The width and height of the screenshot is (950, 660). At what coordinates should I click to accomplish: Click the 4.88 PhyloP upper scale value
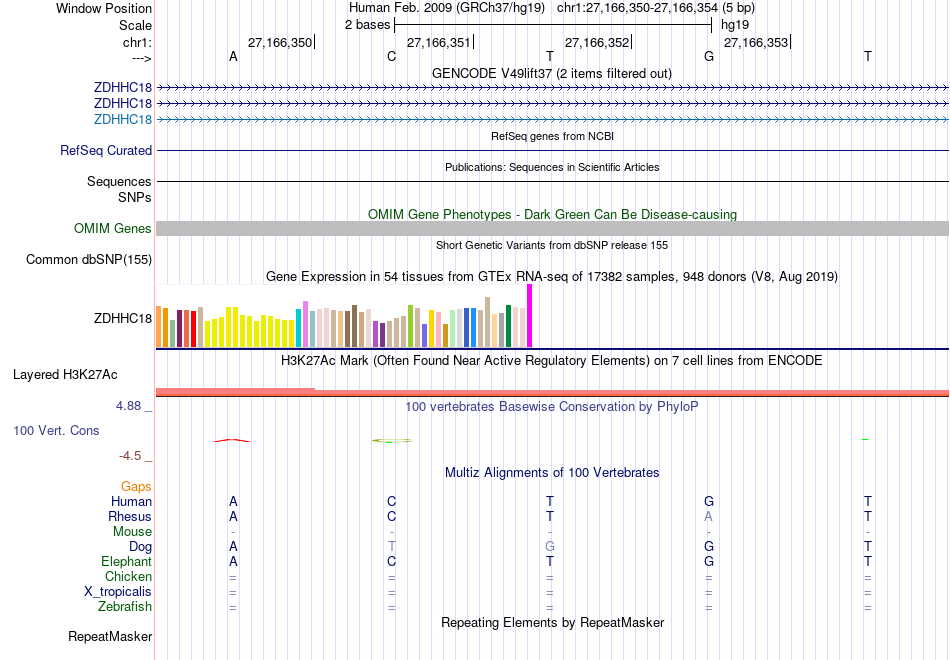coord(128,406)
